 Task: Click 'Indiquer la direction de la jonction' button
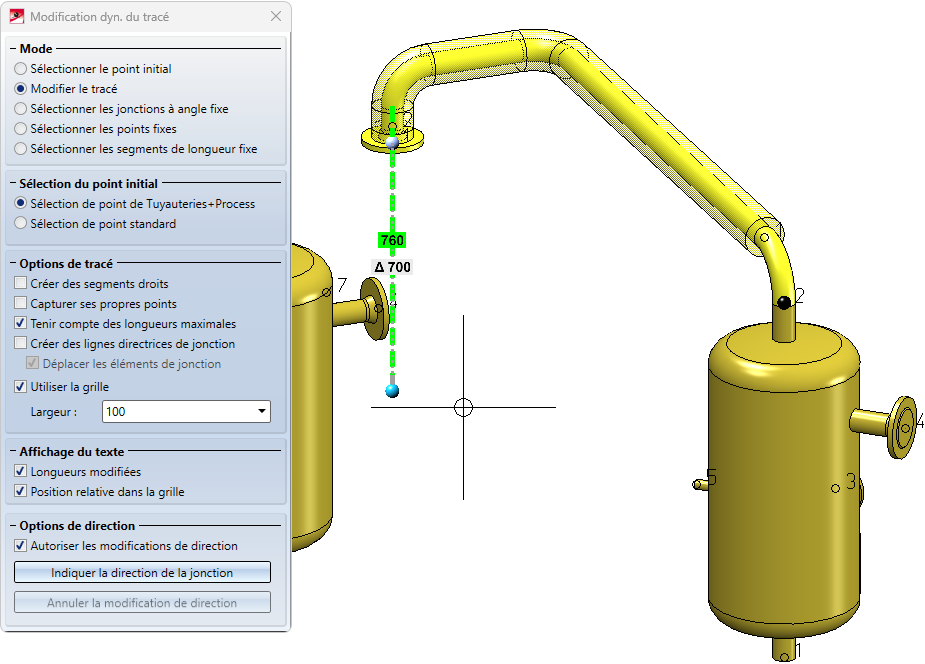pyautogui.click(x=142, y=573)
